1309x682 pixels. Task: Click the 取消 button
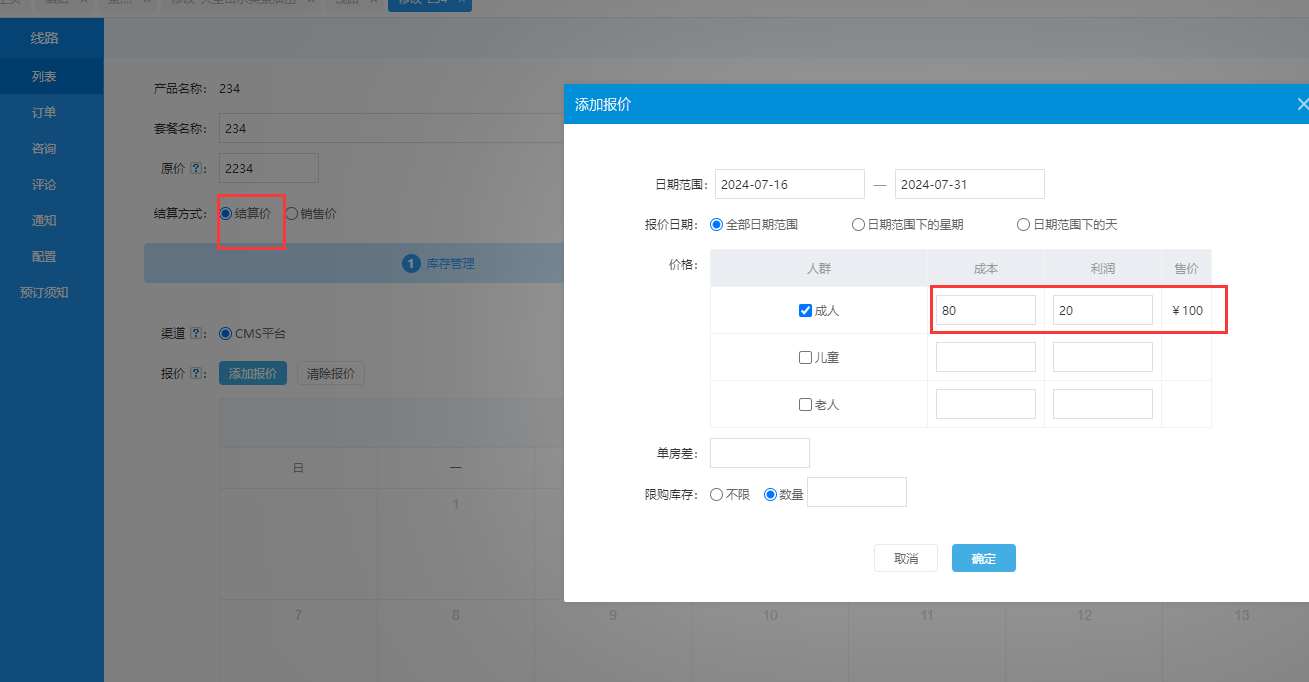click(905, 558)
